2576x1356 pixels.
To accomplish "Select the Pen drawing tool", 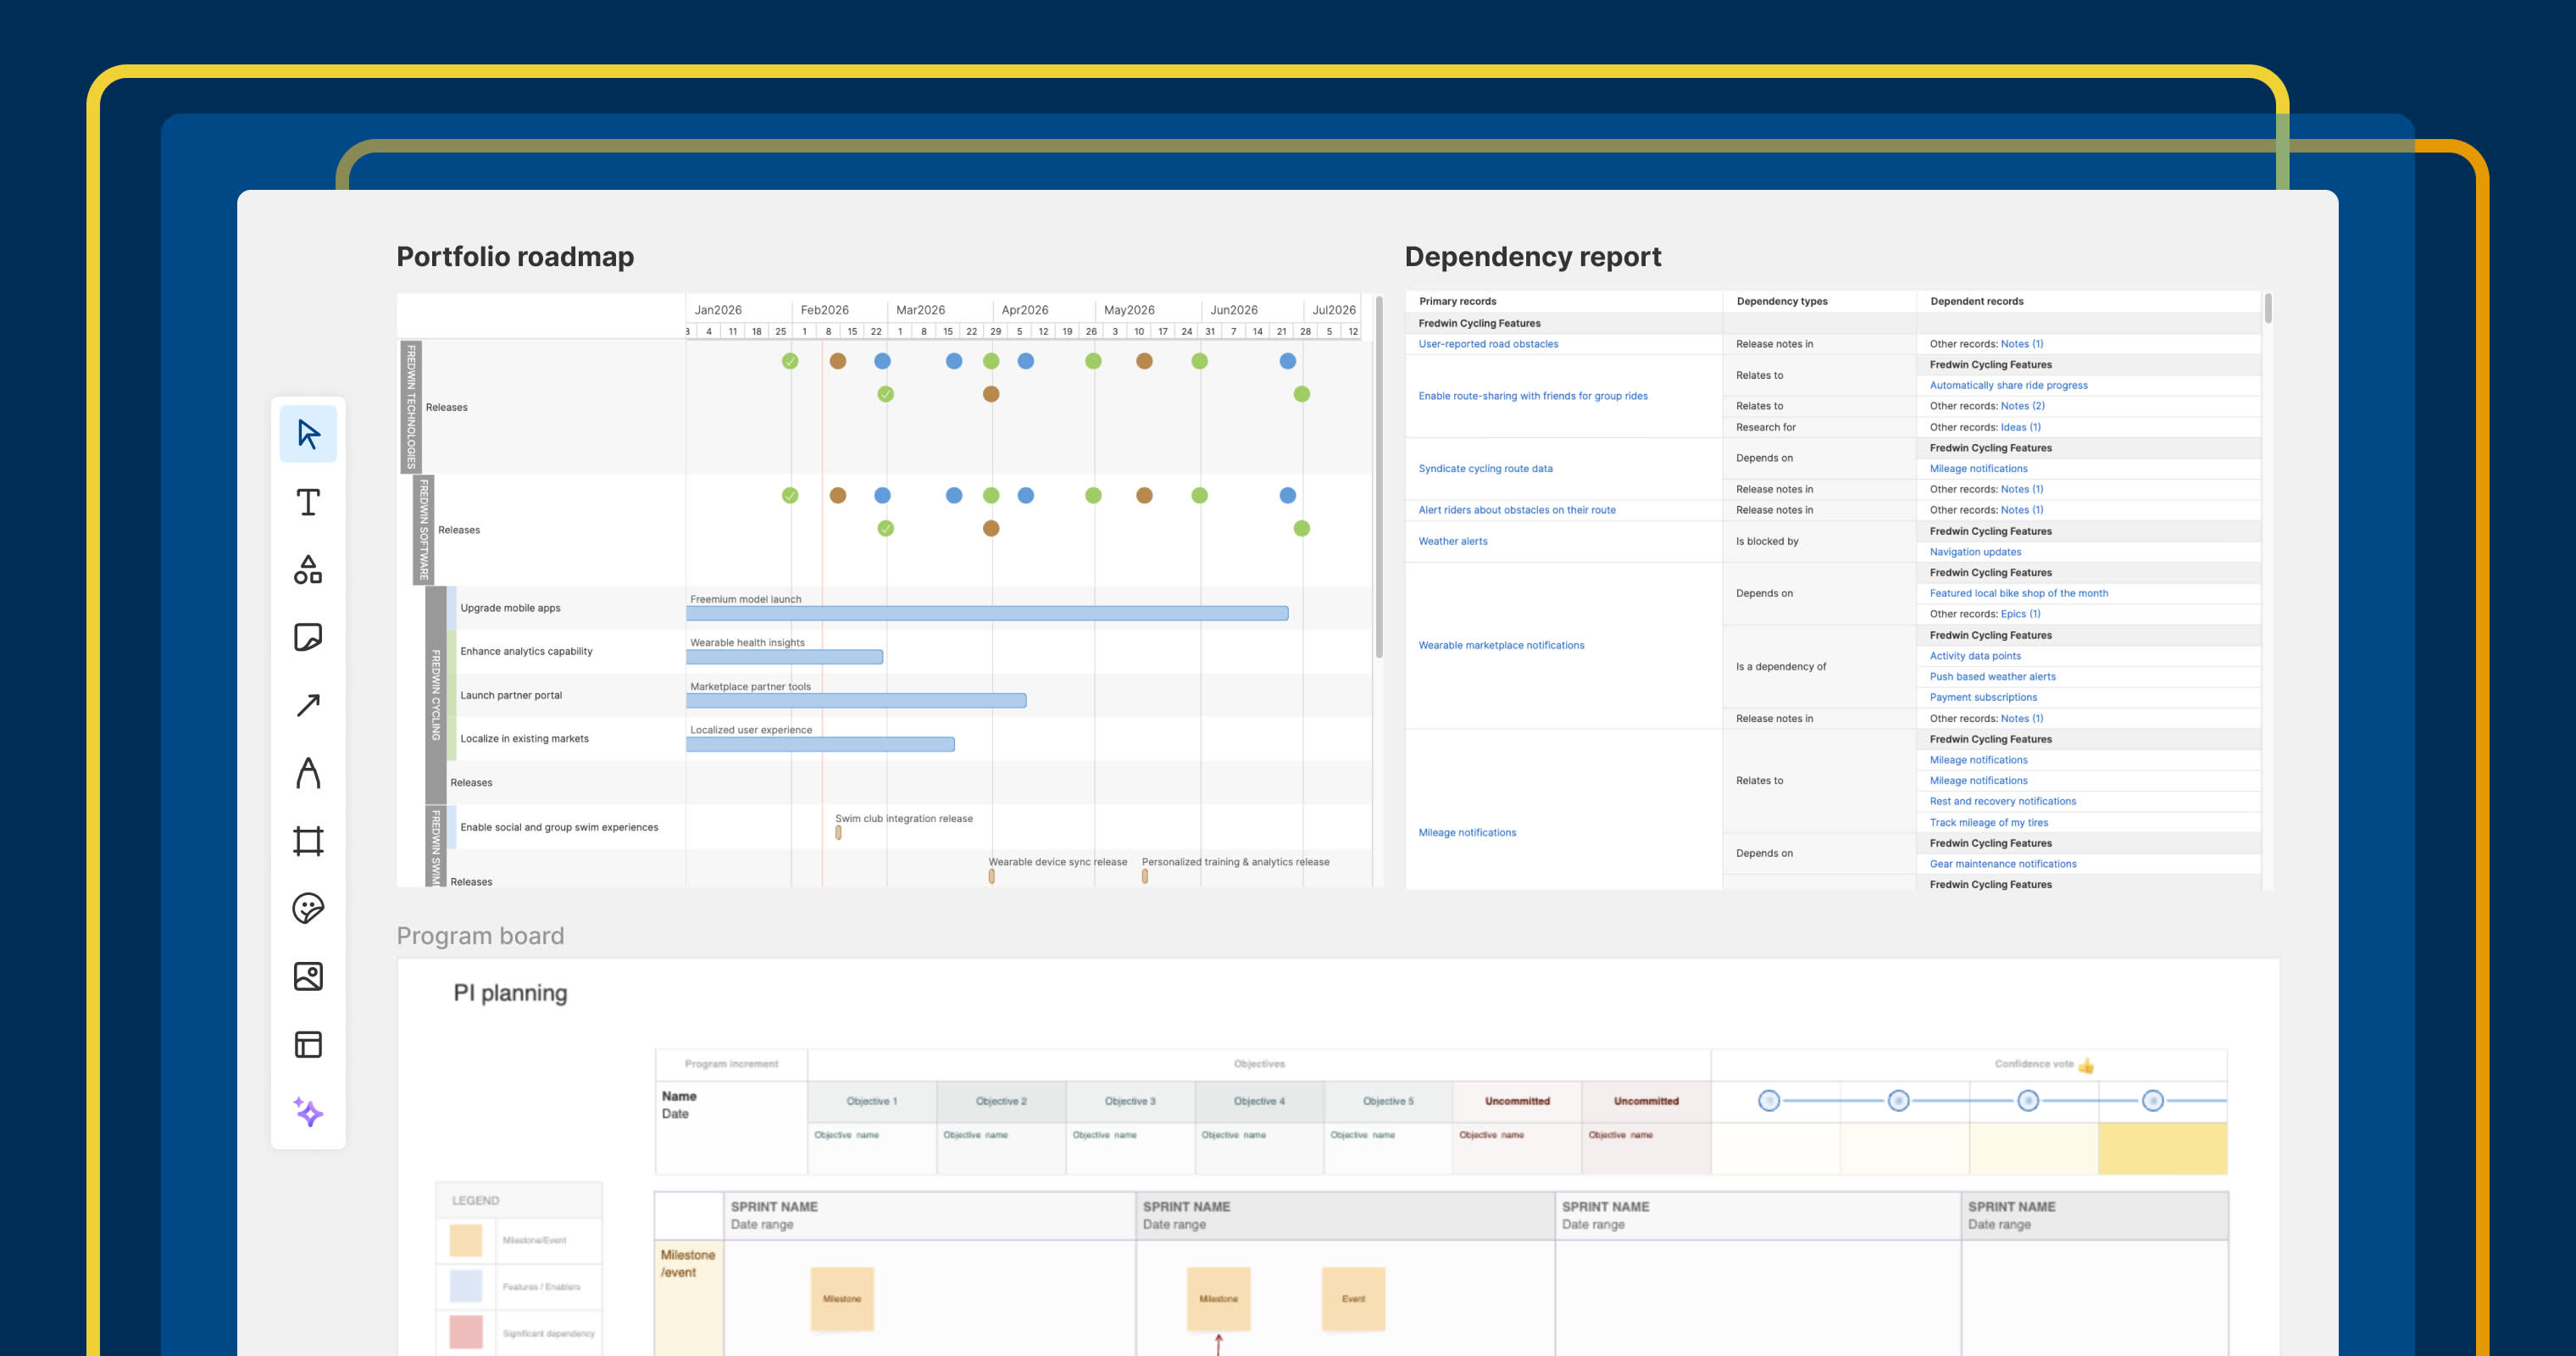I will click(x=308, y=773).
